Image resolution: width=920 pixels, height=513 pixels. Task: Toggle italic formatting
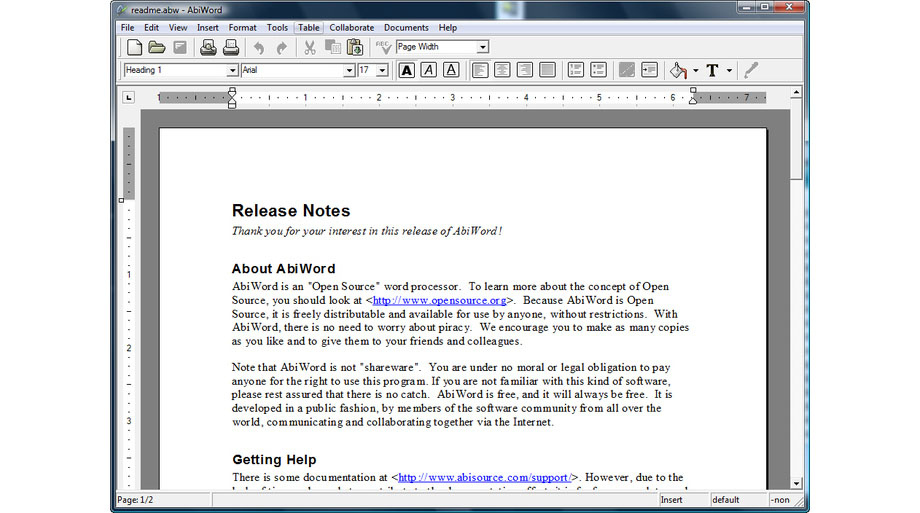429,70
